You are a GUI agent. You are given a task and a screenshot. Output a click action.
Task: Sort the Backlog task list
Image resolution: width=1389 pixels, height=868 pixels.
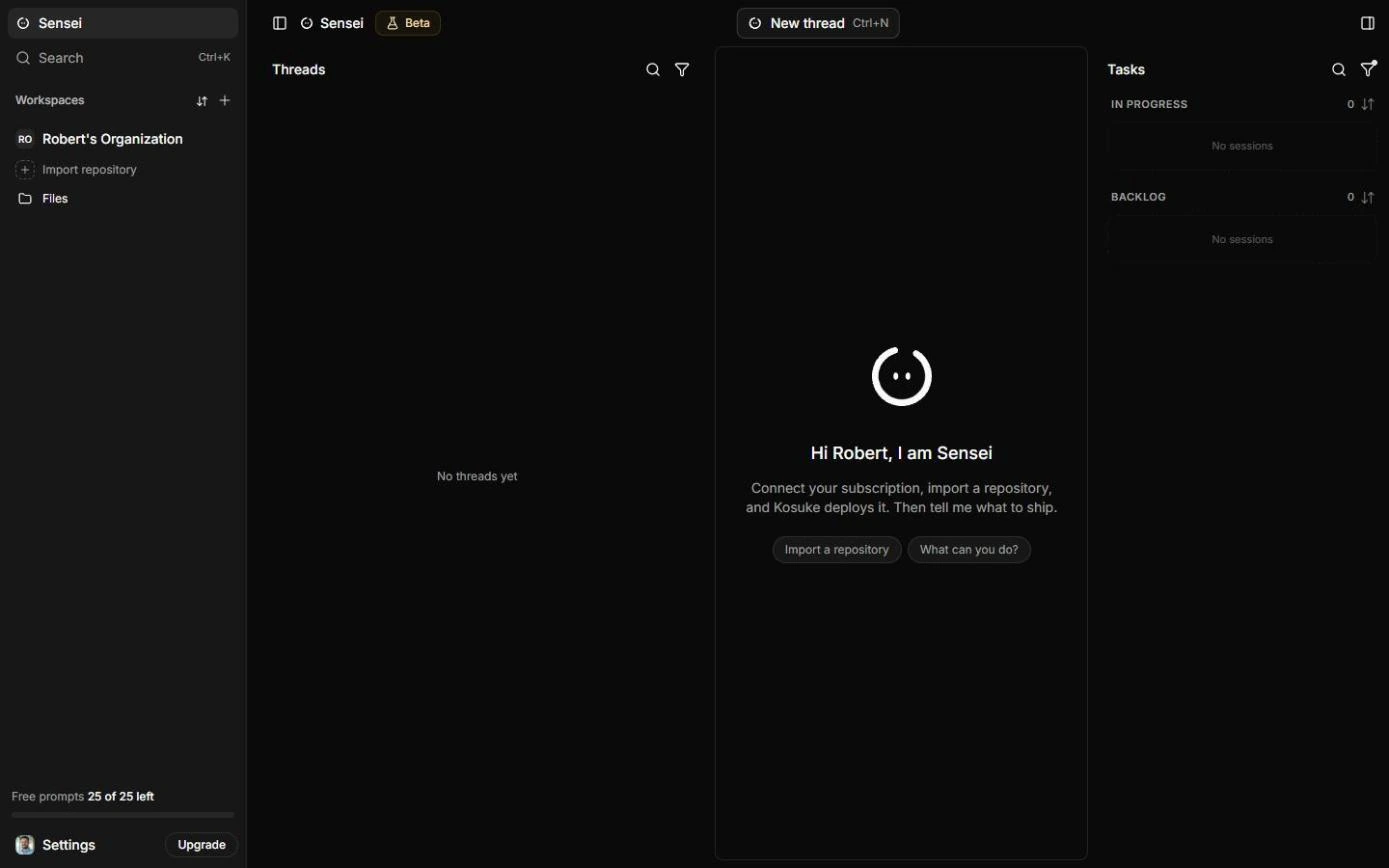(1368, 197)
